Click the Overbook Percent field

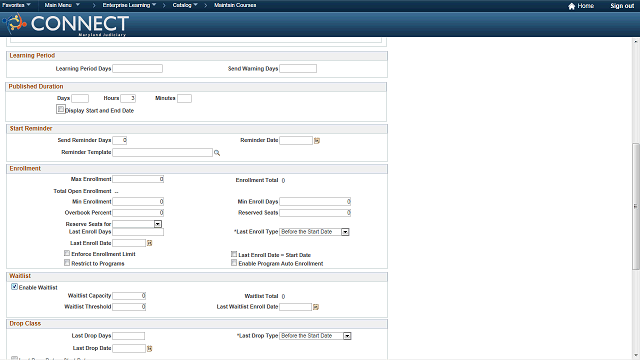(x=138, y=213)
